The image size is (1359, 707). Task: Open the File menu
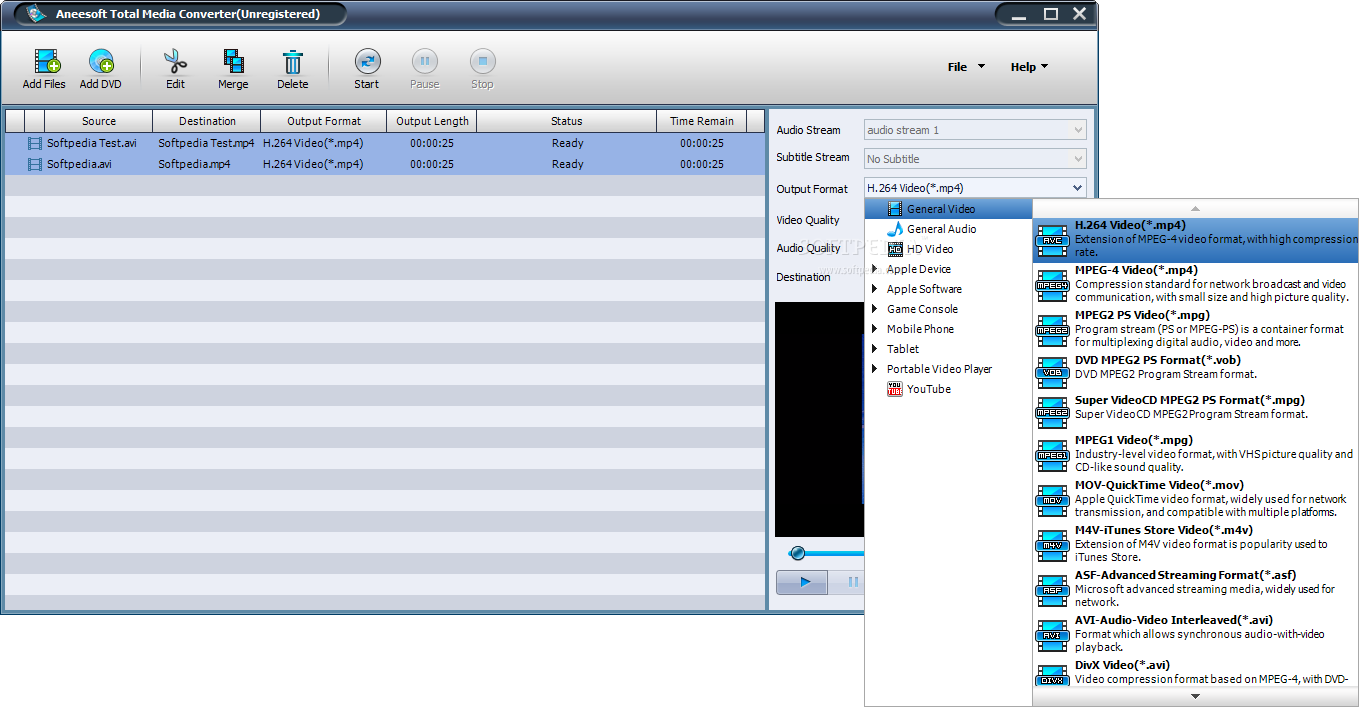pos(966,67)
